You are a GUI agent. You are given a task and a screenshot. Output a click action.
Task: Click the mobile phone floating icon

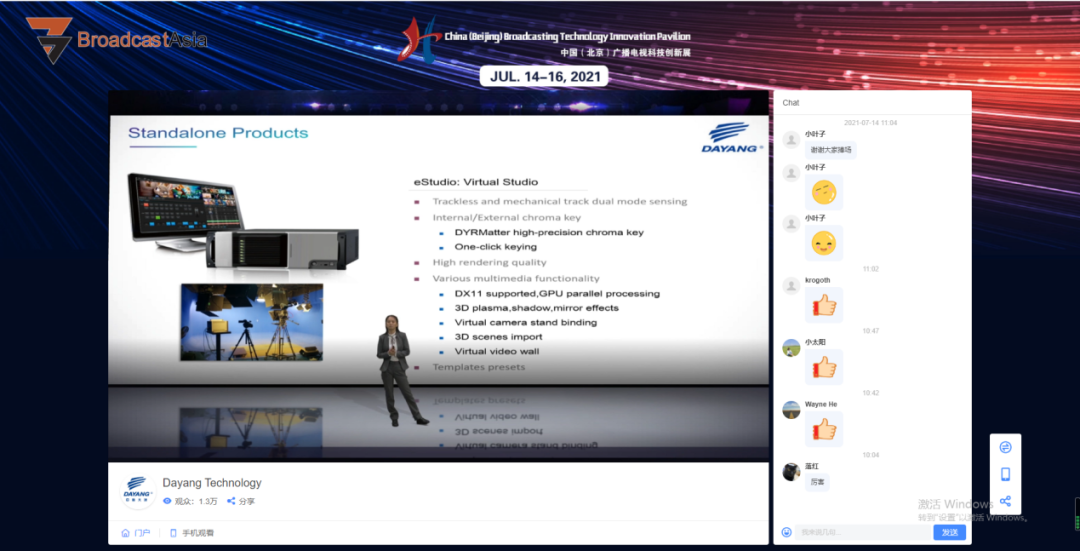1005,474
